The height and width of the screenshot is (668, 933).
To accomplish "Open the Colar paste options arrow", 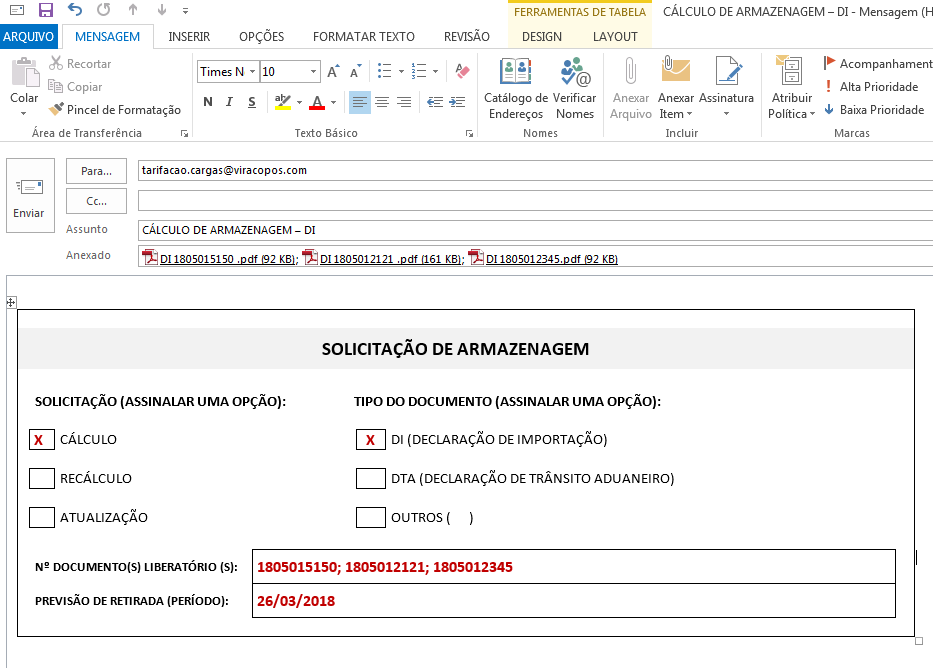I will point(24,113).
